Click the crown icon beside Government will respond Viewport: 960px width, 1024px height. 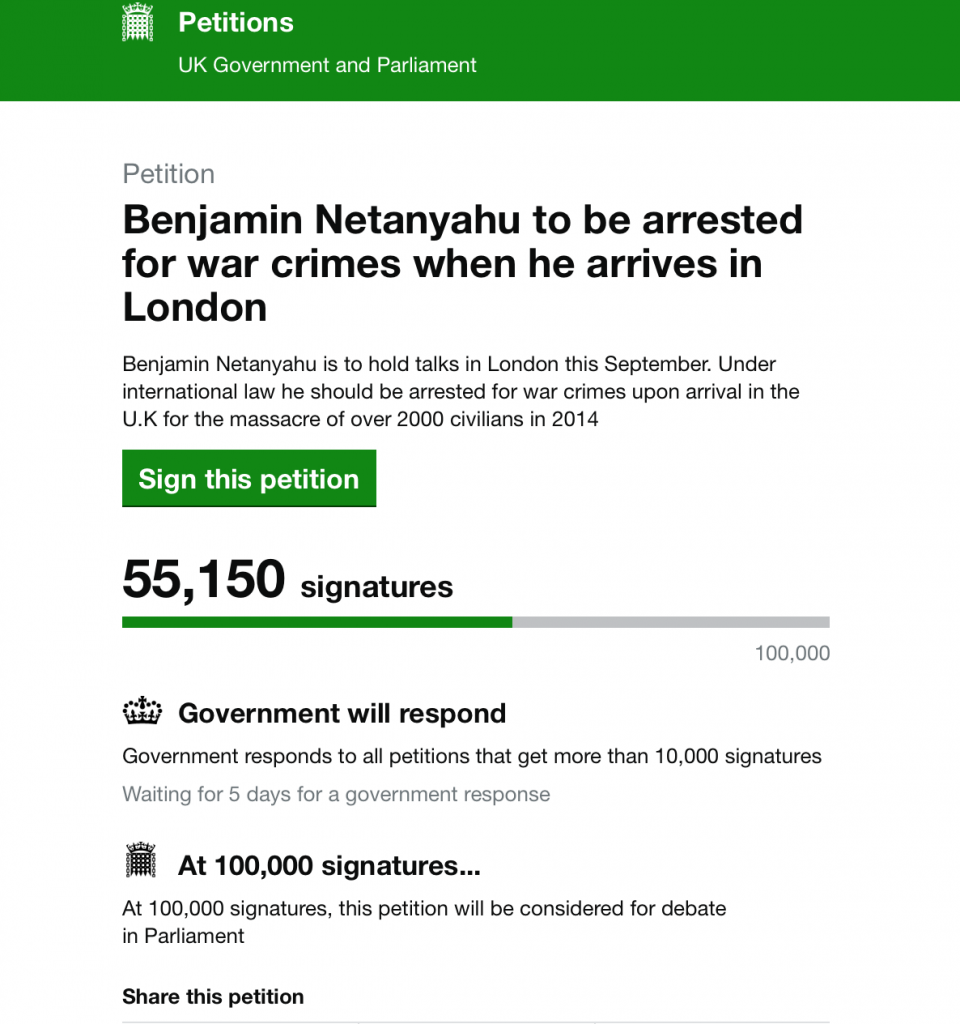142,711
